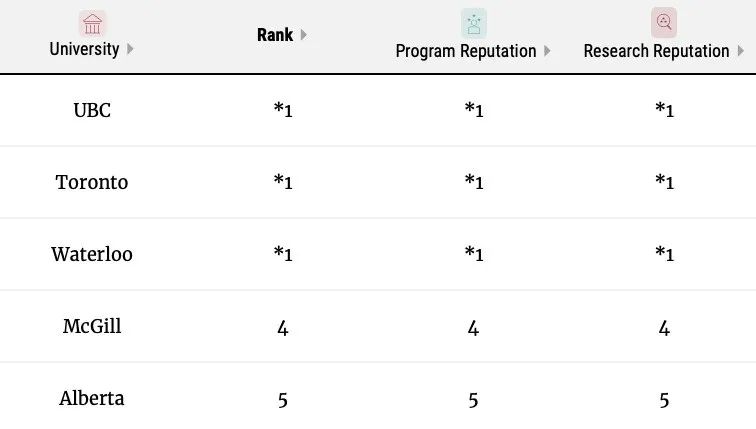
Task: Select the Waterloo university name
Action: point(92,254)
